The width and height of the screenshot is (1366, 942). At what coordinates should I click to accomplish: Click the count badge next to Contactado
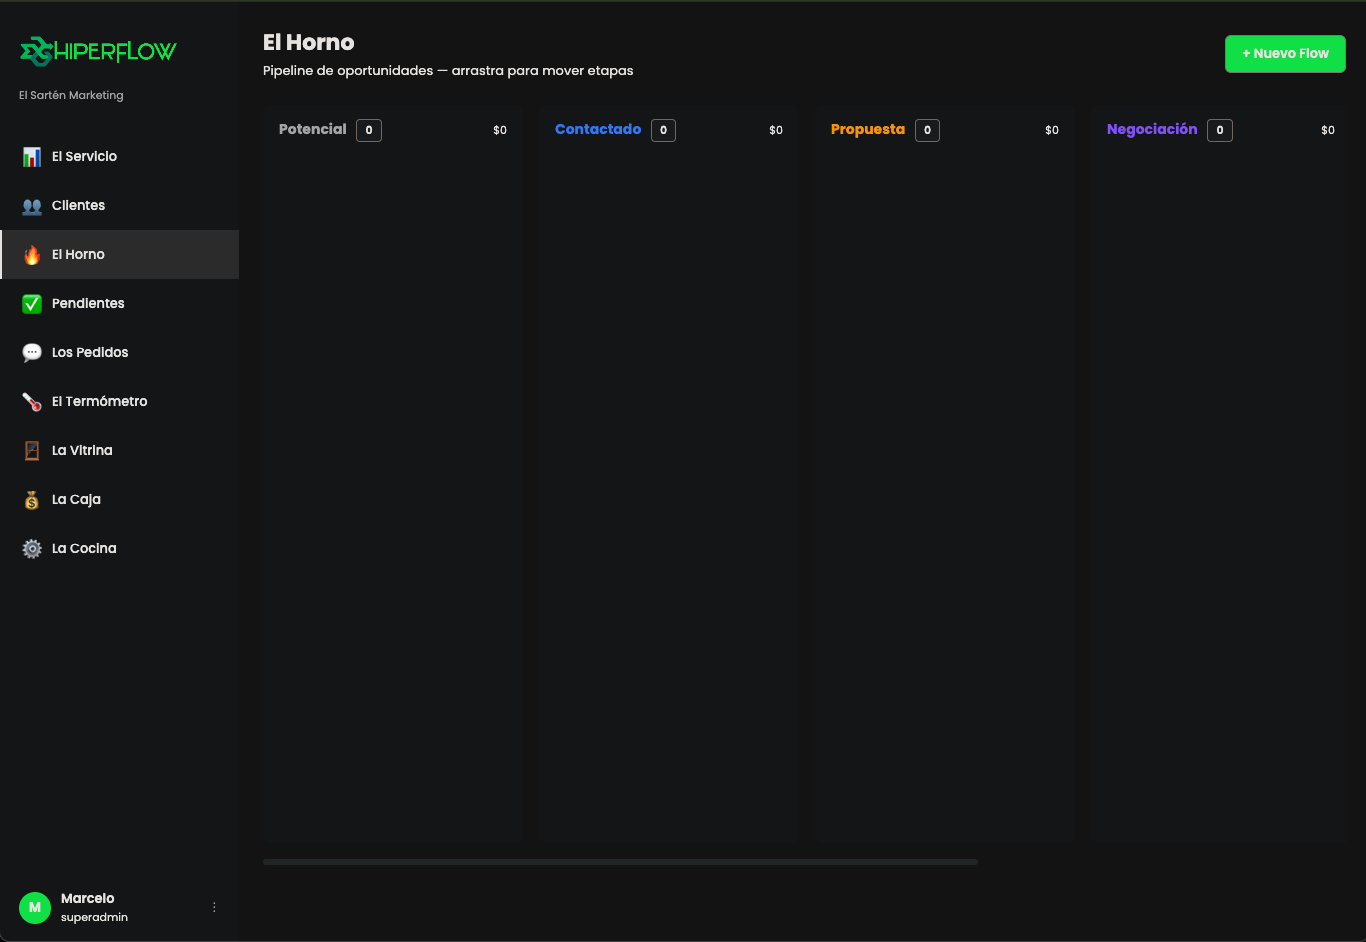pos(663,130)
